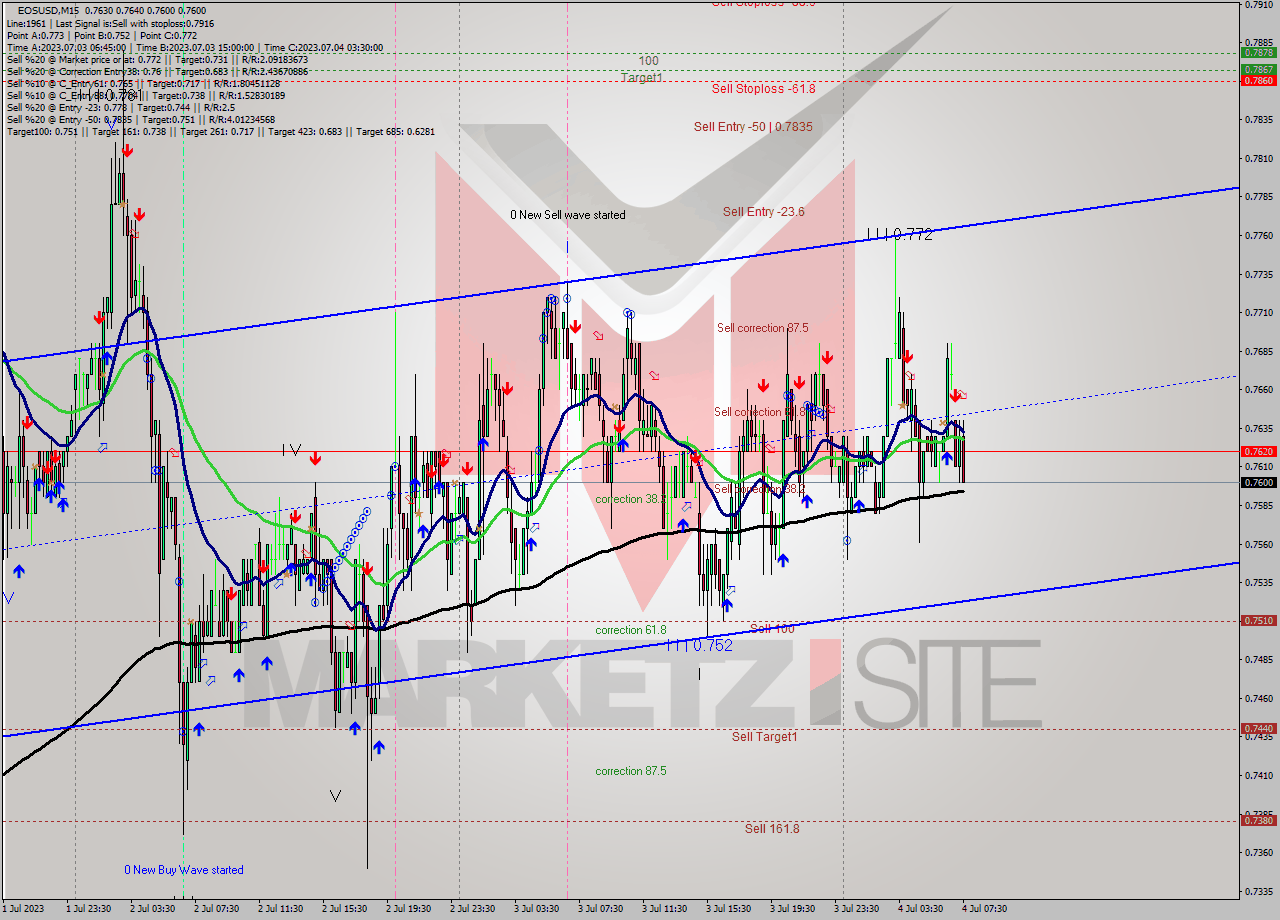The width and height of the screenshot is (1280, 920).
Task: Click the 0.7685 price axis label
Action: [x=1258, y=352]
